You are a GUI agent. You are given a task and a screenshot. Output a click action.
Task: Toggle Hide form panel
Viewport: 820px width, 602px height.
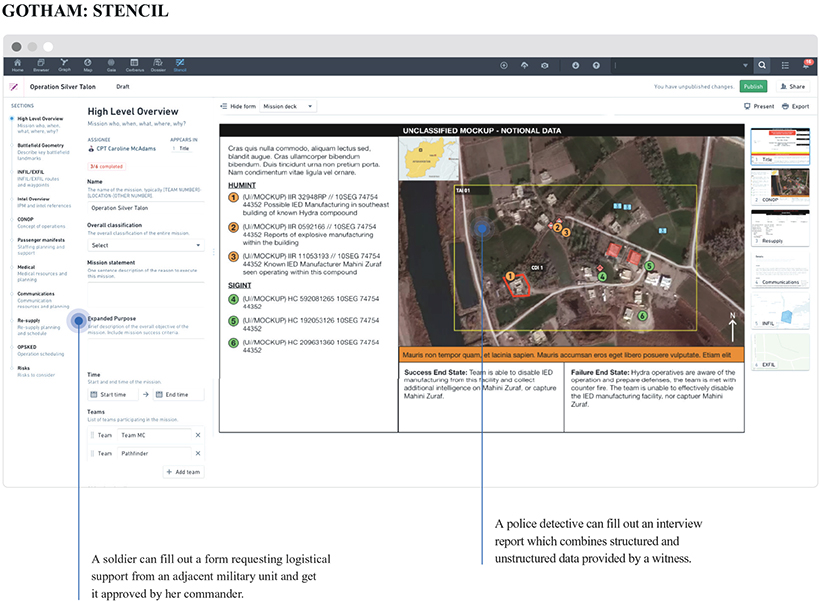[238, 106]
